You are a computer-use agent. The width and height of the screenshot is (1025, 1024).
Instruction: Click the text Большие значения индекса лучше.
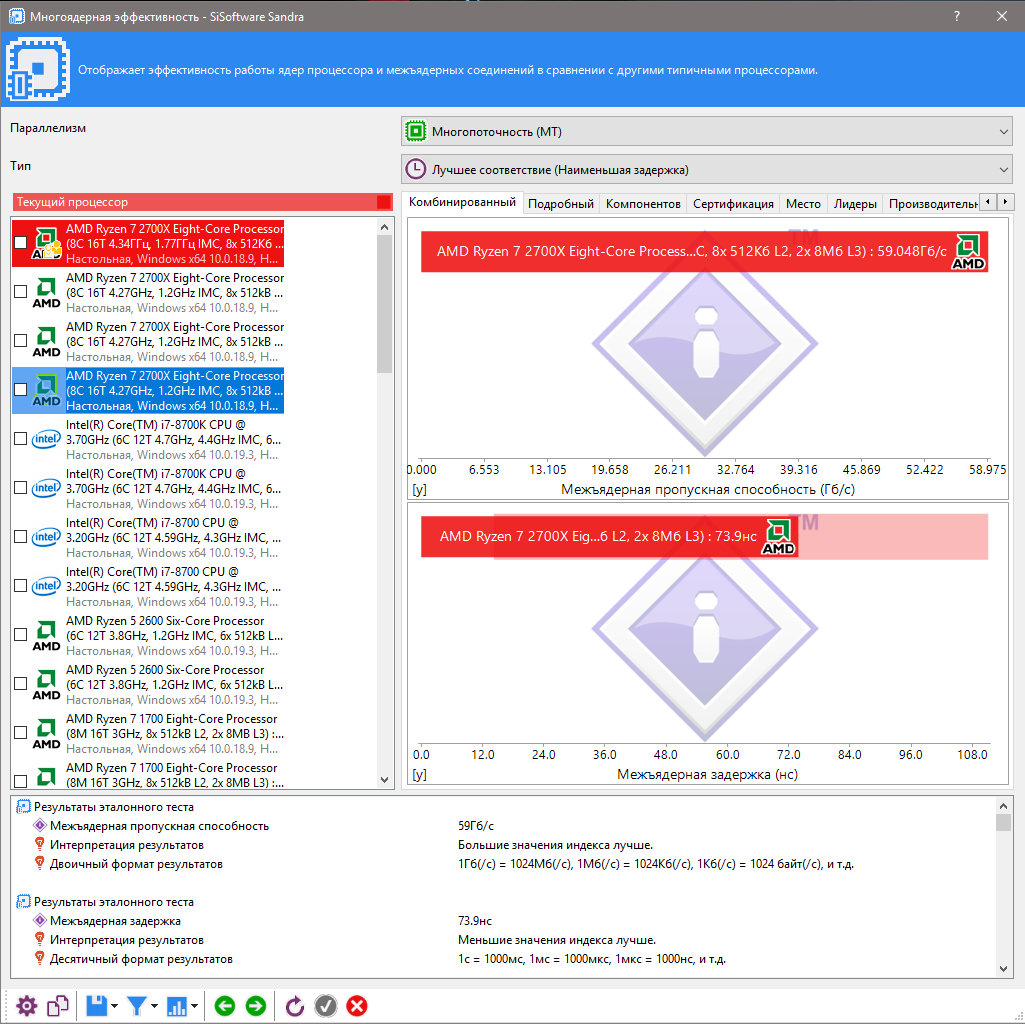tap(555, 845)
